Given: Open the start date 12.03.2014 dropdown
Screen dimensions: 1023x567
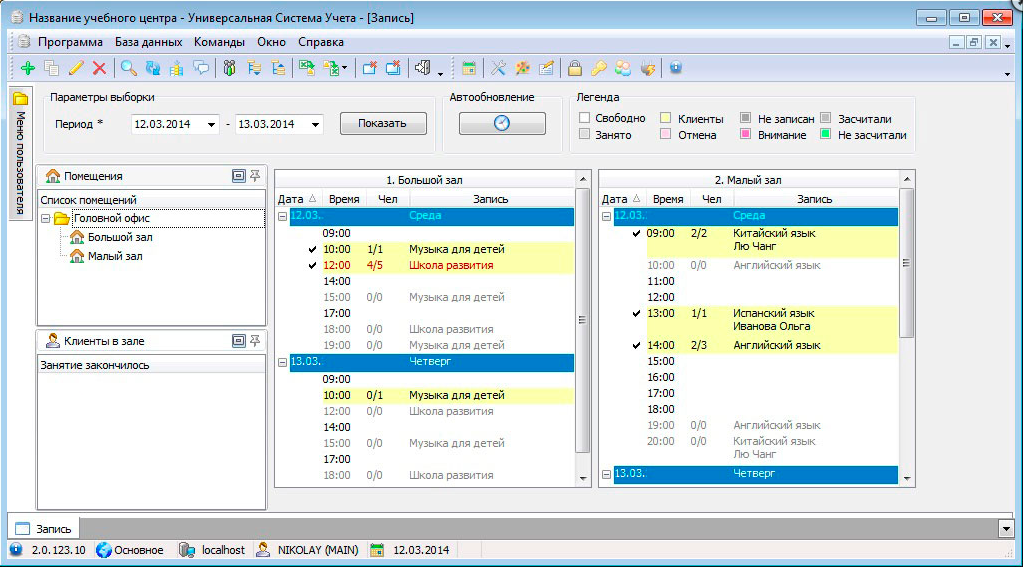Looking at the screenshot, I should (x=211, y=124).
